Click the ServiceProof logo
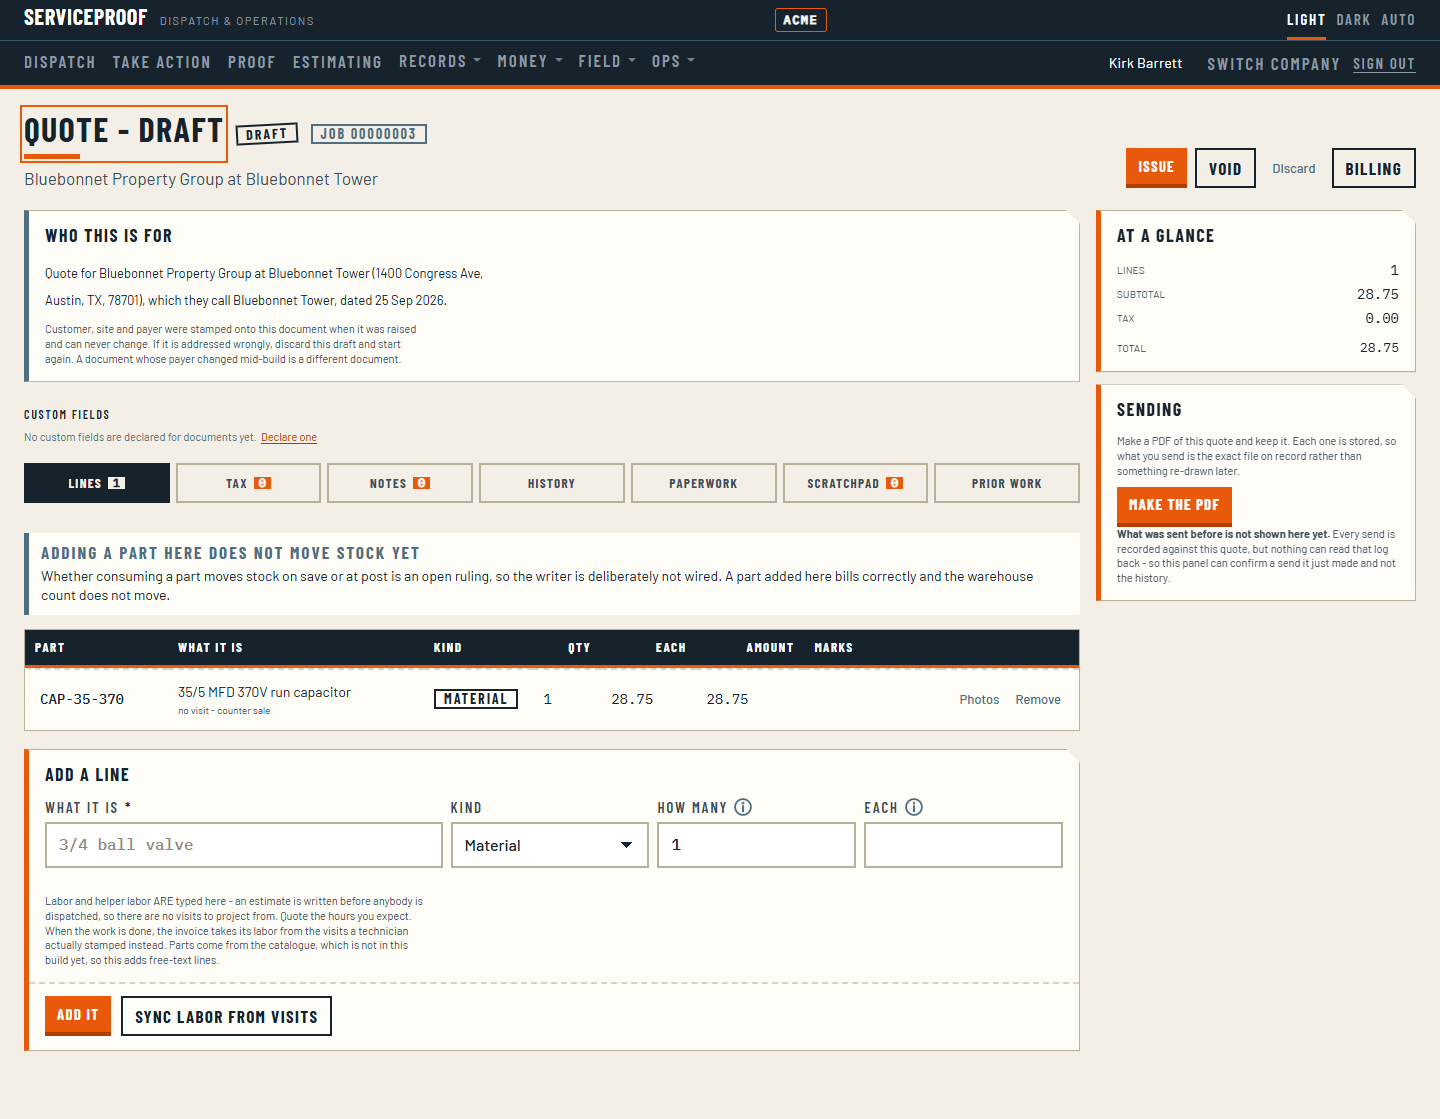 [85, 18]
